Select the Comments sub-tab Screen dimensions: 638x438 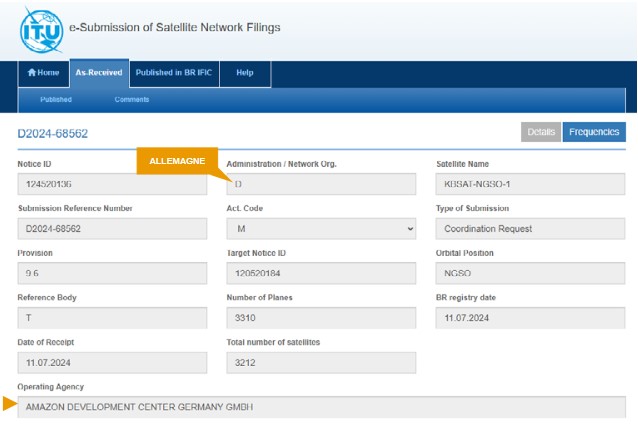[131, 100]
